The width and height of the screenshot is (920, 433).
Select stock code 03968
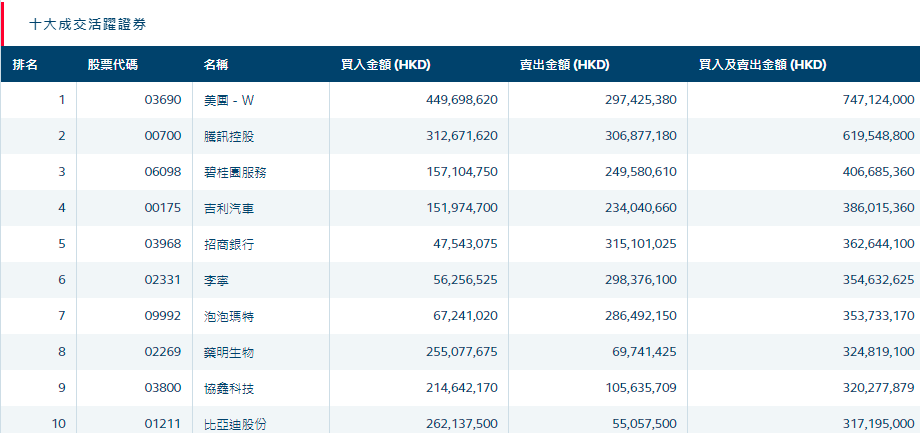[163, 244]
